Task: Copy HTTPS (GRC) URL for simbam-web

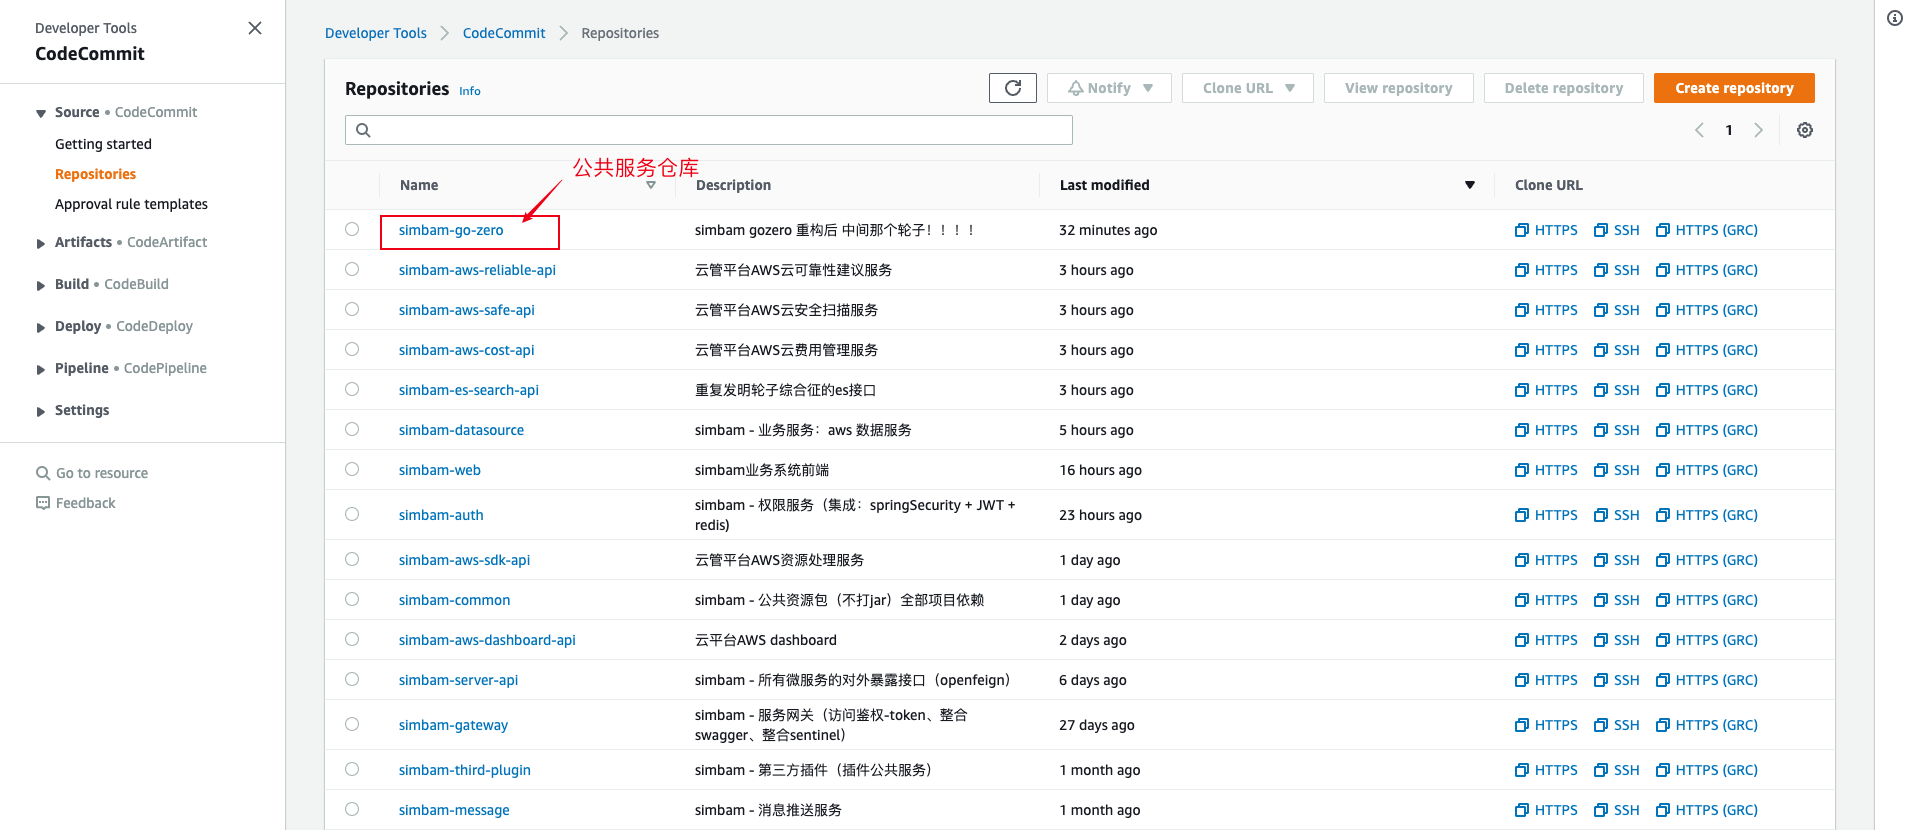Action: [x=1707, y=470]
